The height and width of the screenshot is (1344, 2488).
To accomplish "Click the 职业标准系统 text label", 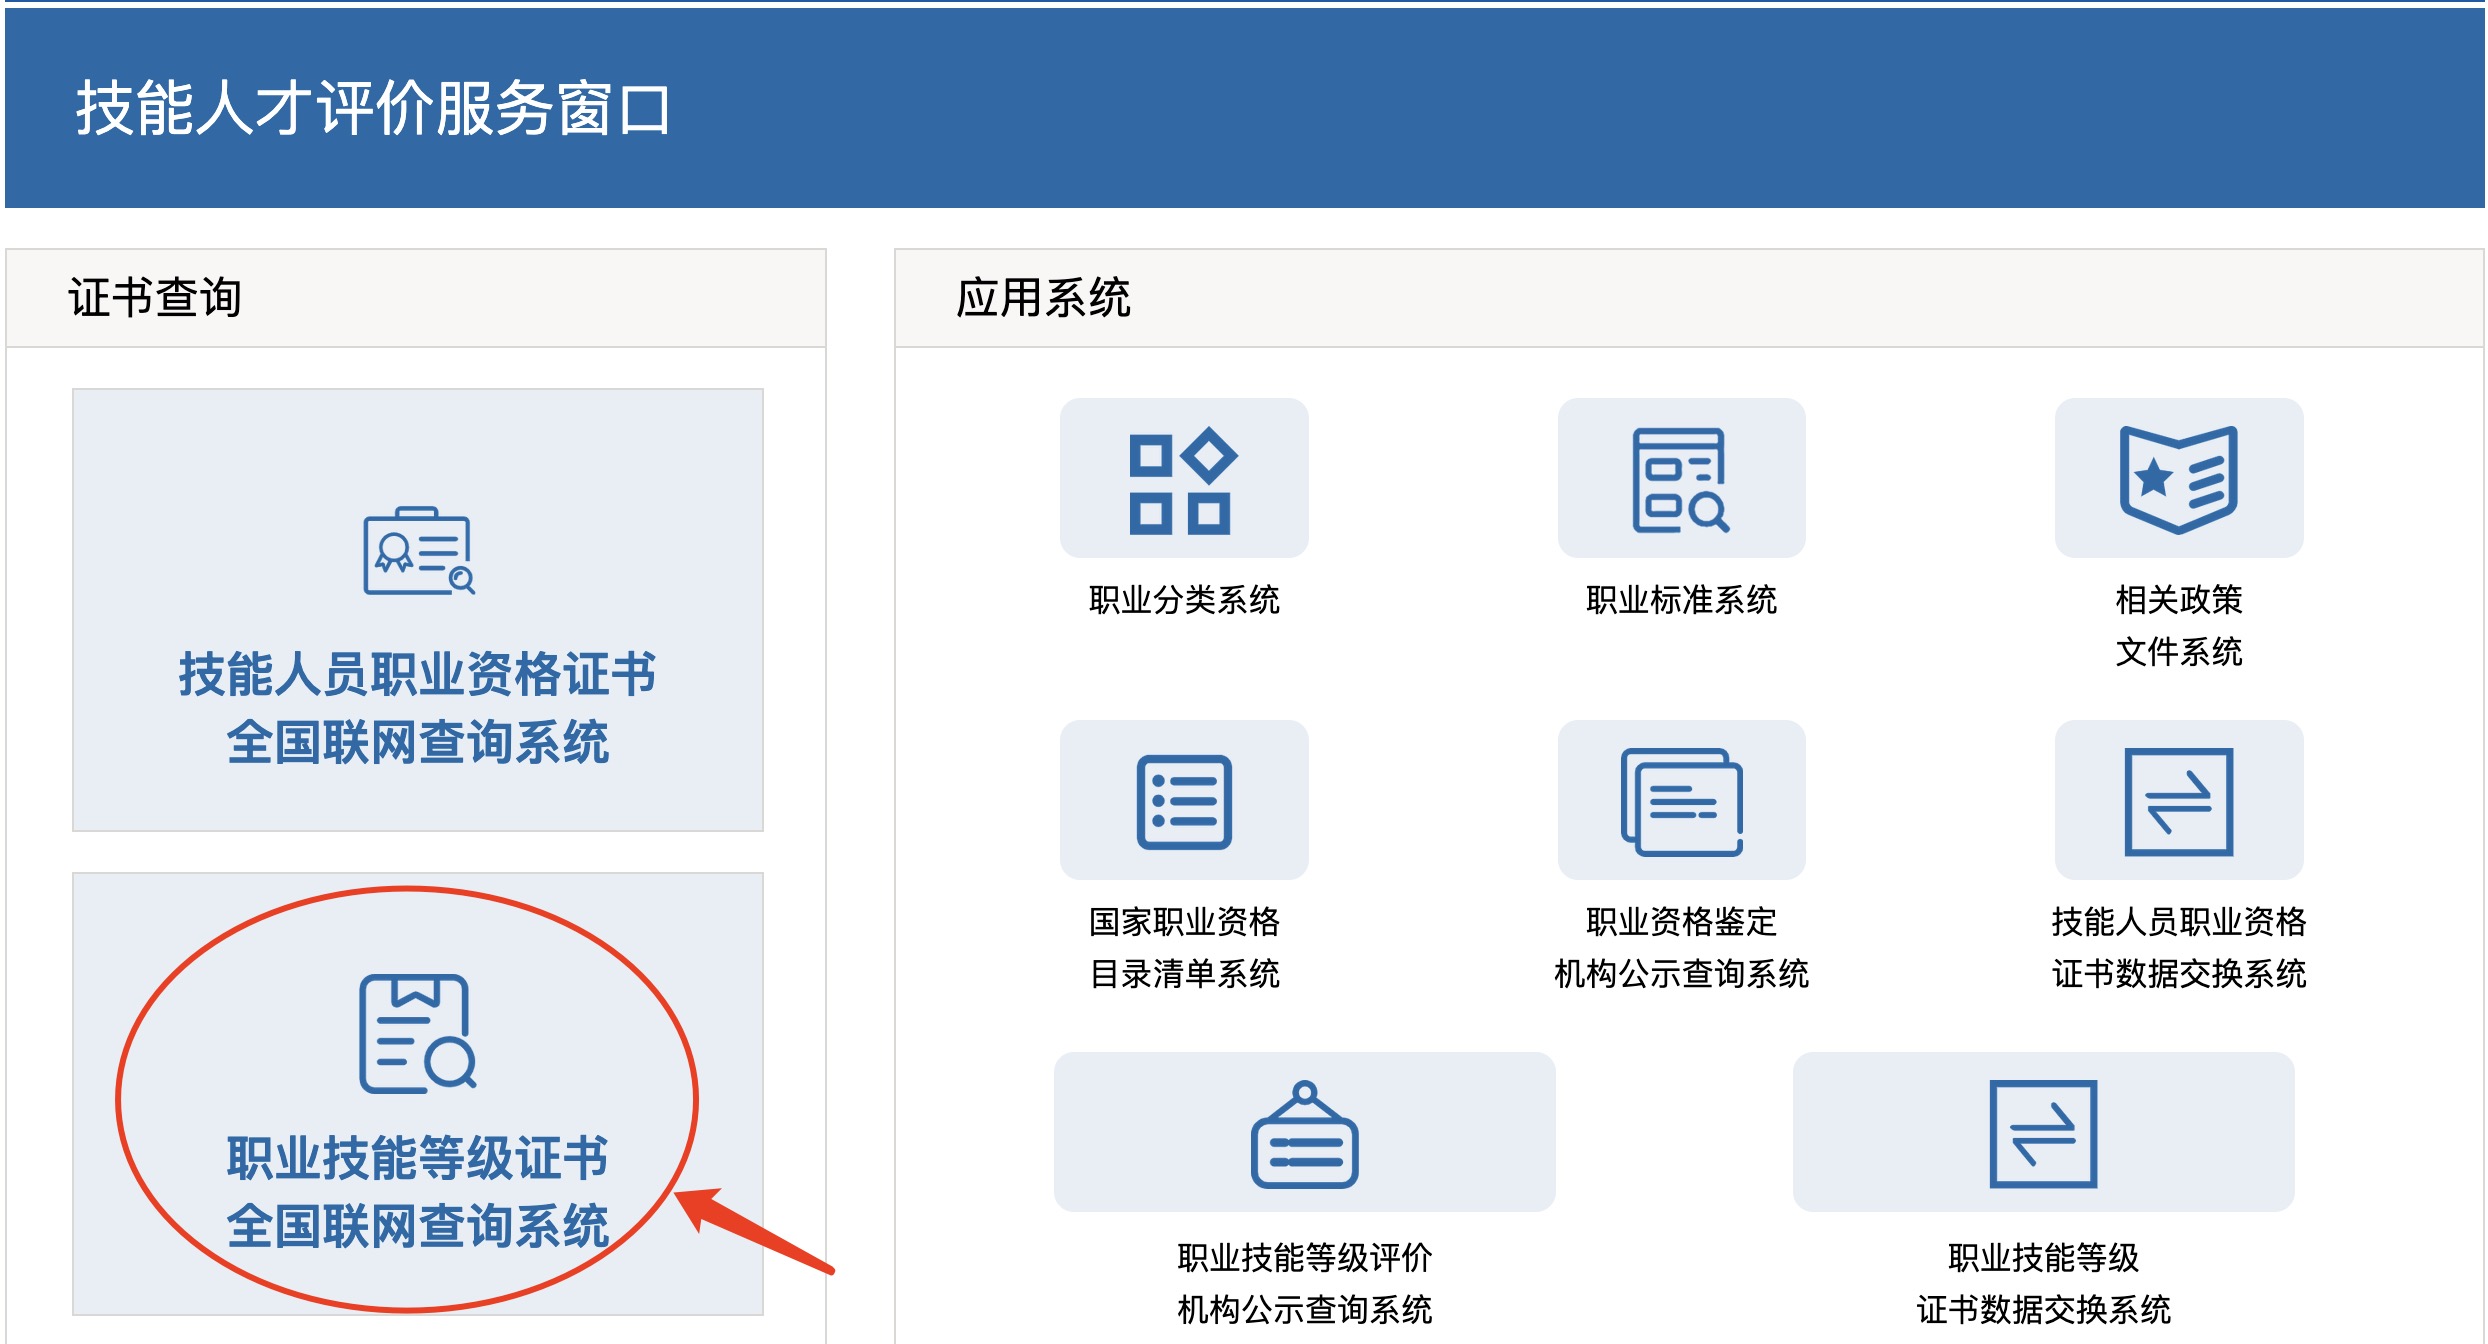I will (x=1680, y=600).
